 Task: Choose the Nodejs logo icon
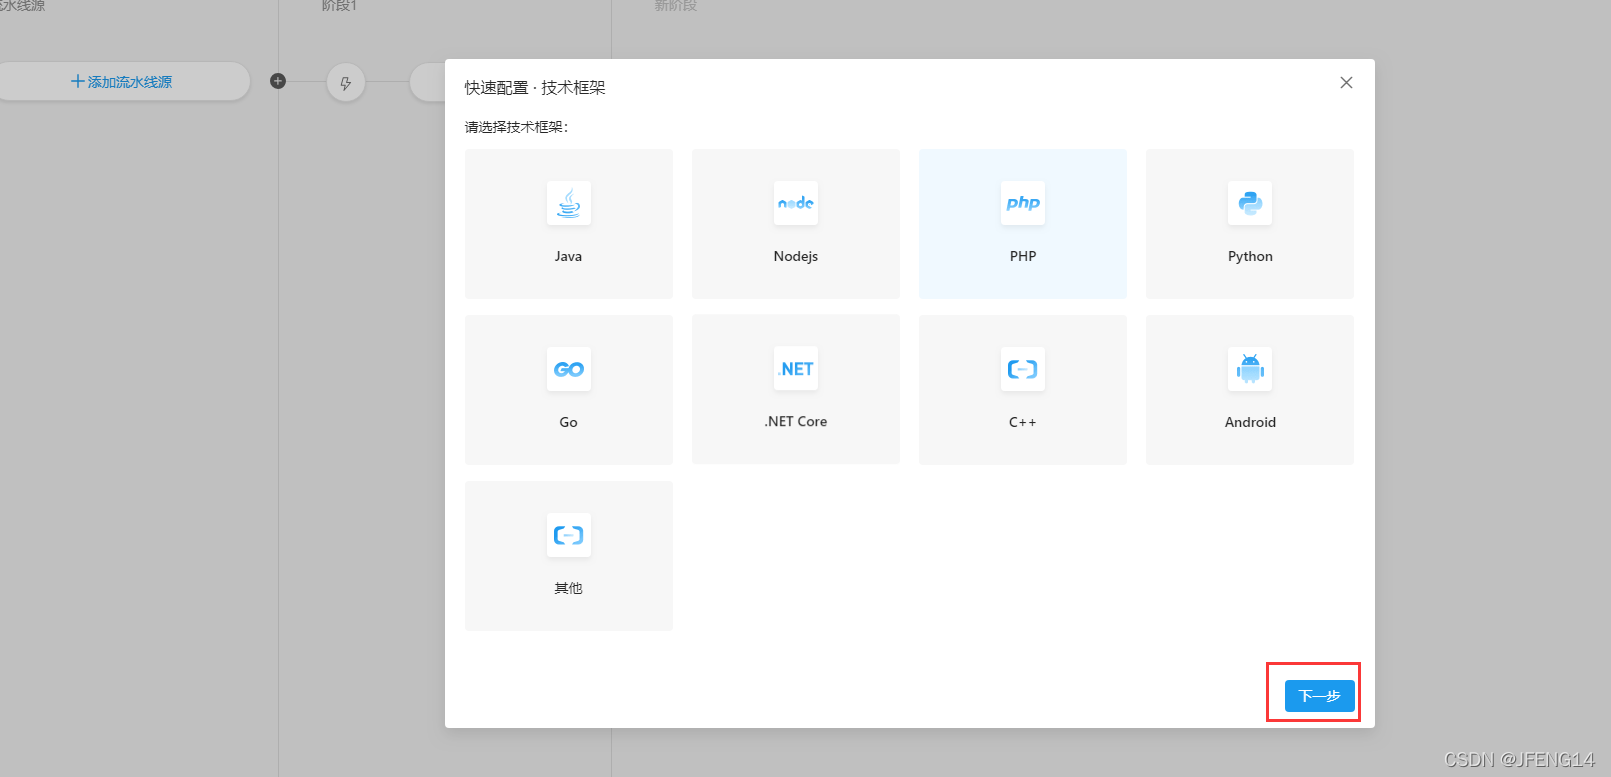[x=796, y=203]
